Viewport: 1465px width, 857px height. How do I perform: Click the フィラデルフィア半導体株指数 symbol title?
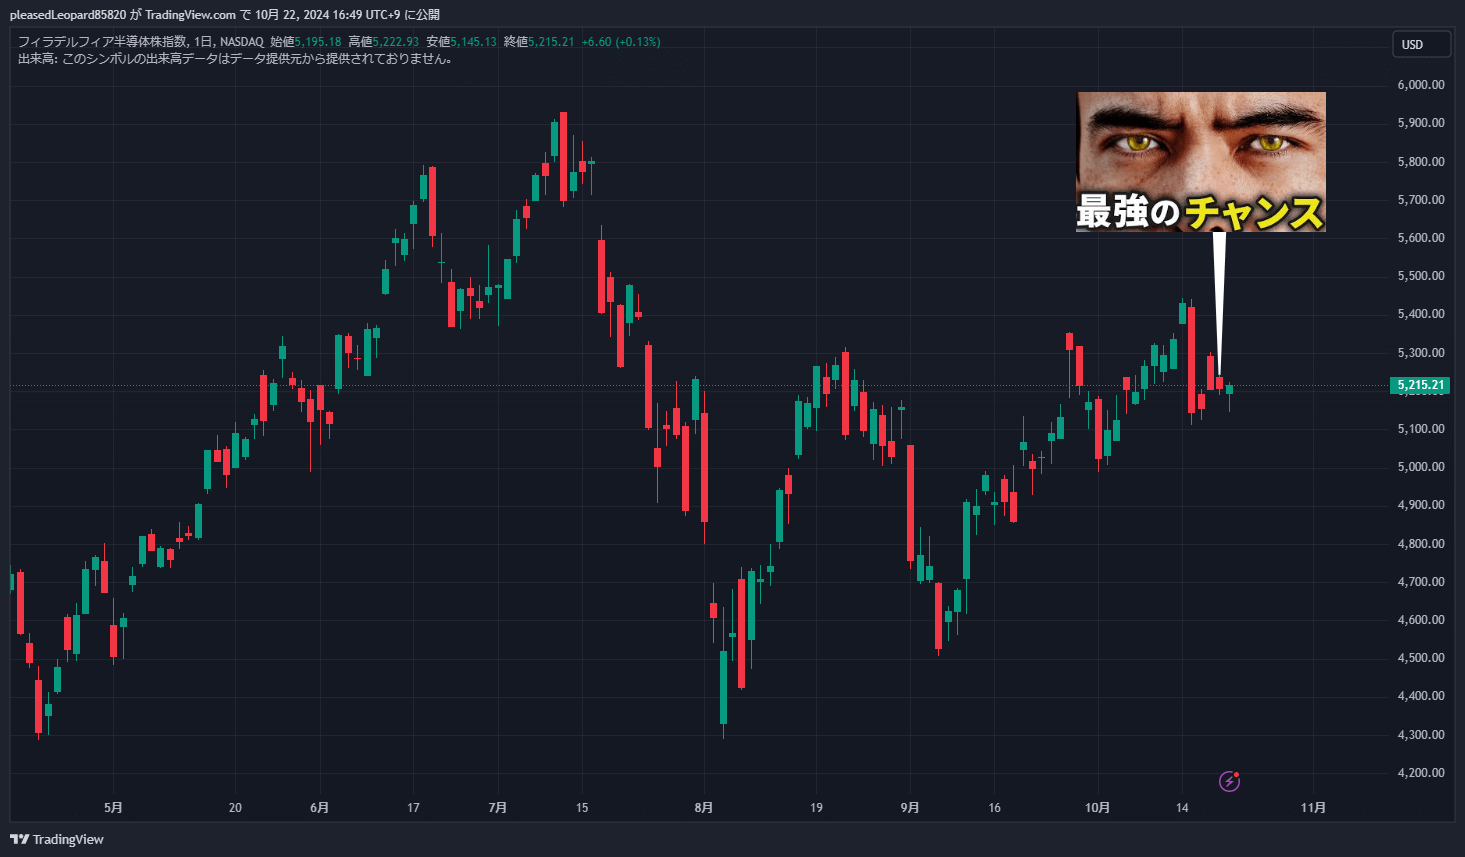[x=102, y=42]
